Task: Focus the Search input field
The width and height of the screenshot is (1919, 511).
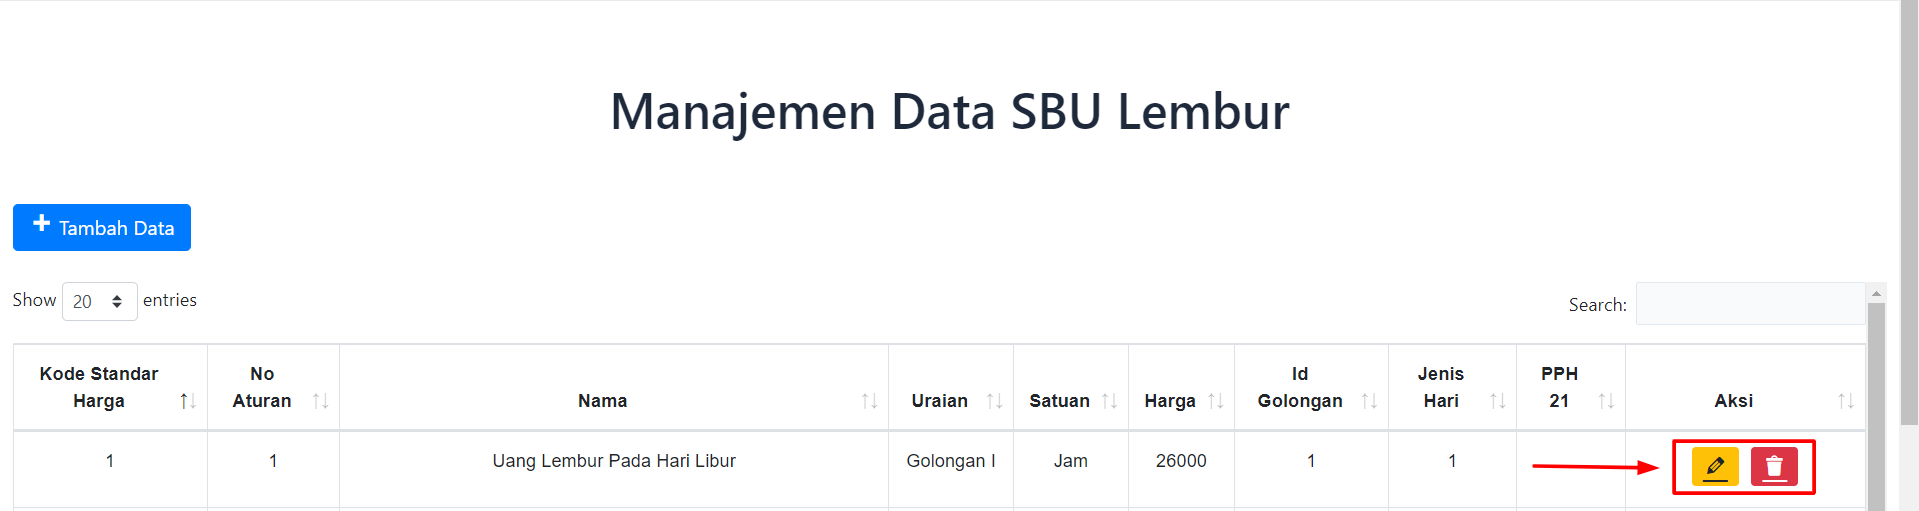Action: click(x=1750, y=304)
